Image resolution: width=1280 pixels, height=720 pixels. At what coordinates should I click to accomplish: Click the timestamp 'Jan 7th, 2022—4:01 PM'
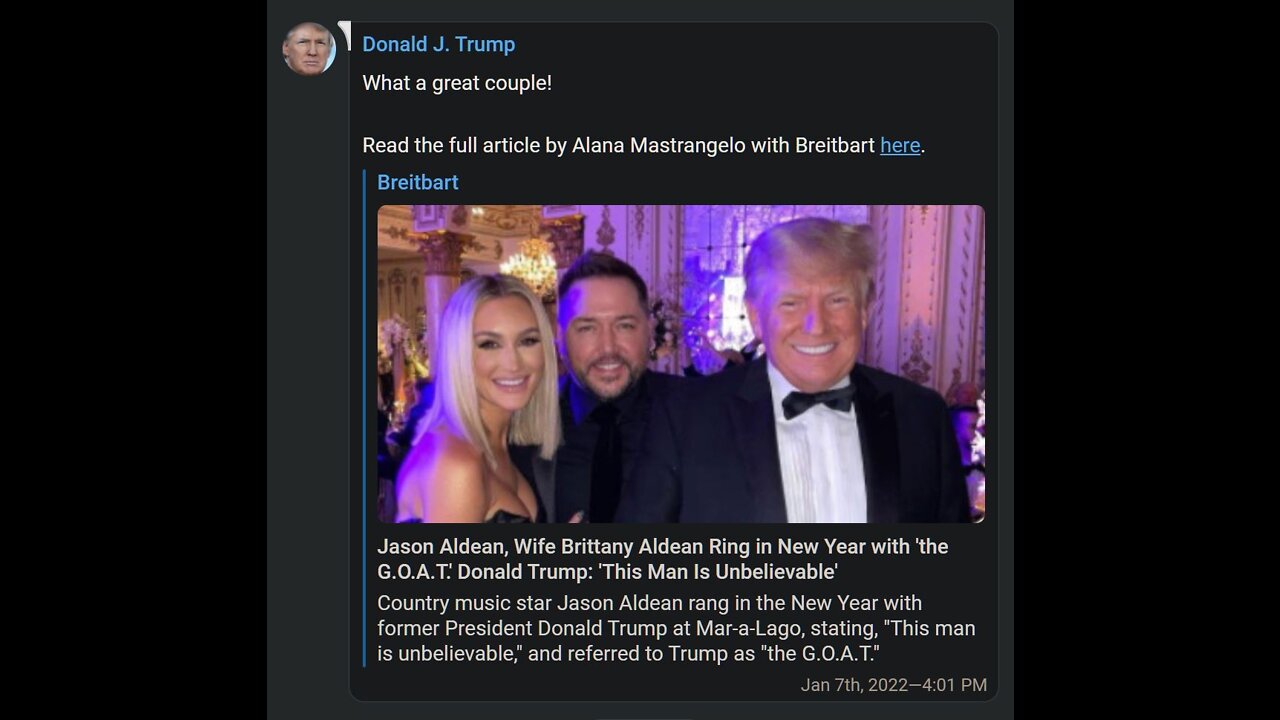[x=893, y=685]
